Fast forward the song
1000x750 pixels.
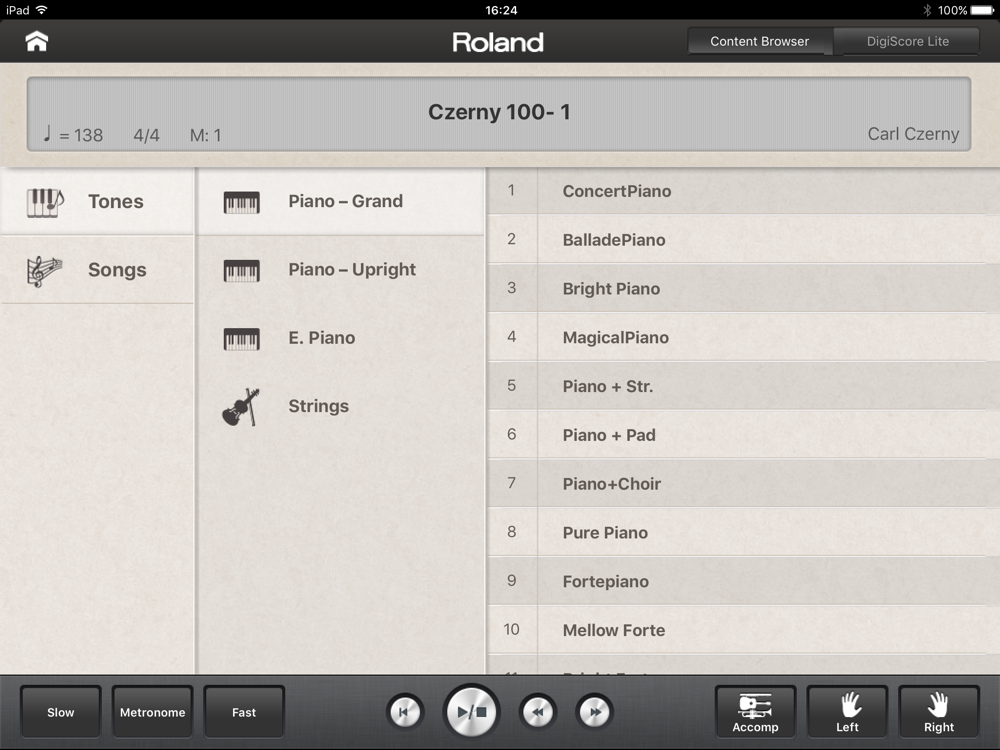coord(594,712)
